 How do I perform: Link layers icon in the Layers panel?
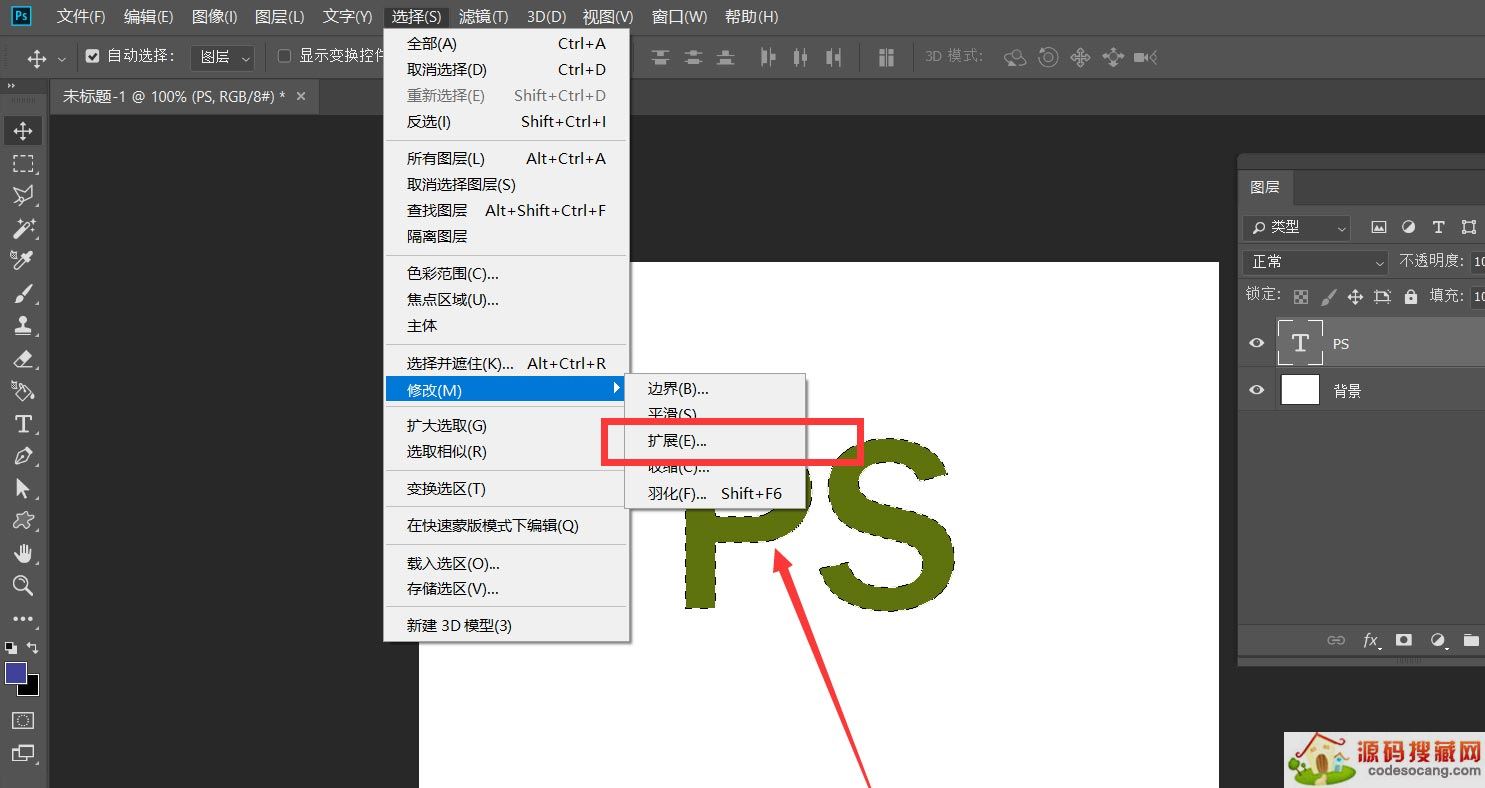tap(1336, 640)
